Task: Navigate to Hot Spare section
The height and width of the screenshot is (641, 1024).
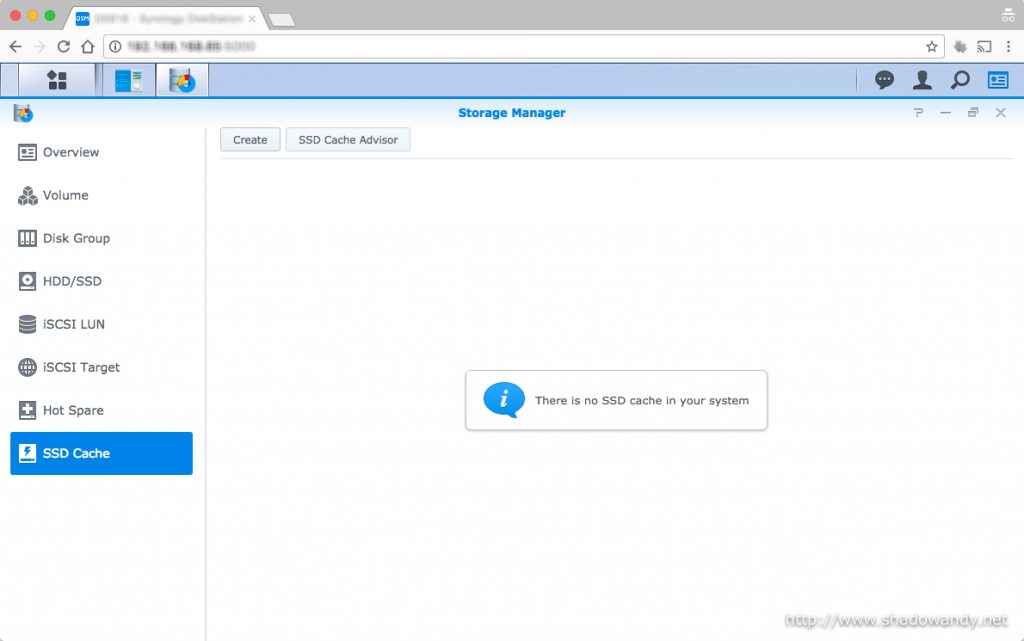Action: click(x=73, y=410)
